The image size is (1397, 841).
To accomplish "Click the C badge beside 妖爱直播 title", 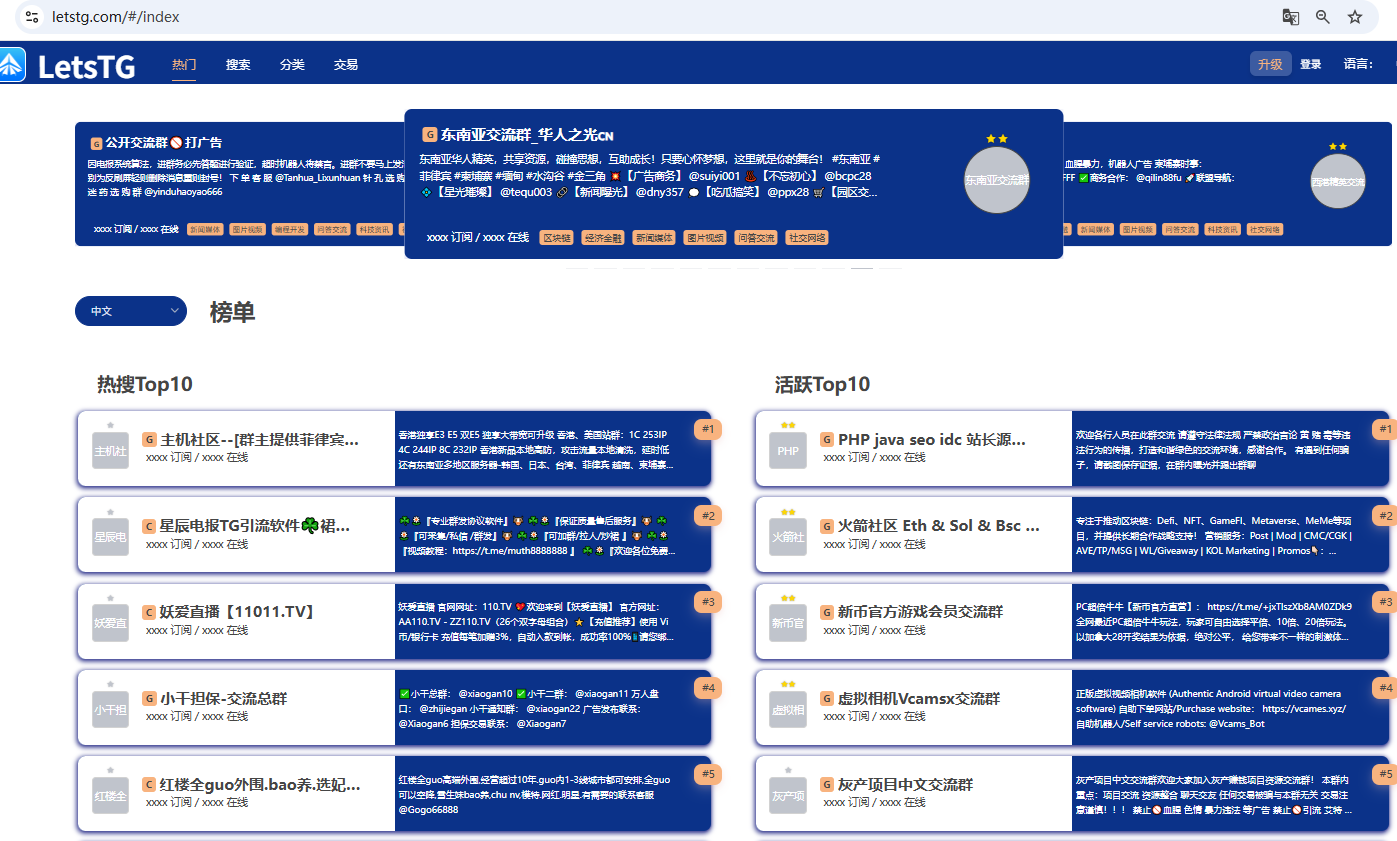I will tap(149, 612).
